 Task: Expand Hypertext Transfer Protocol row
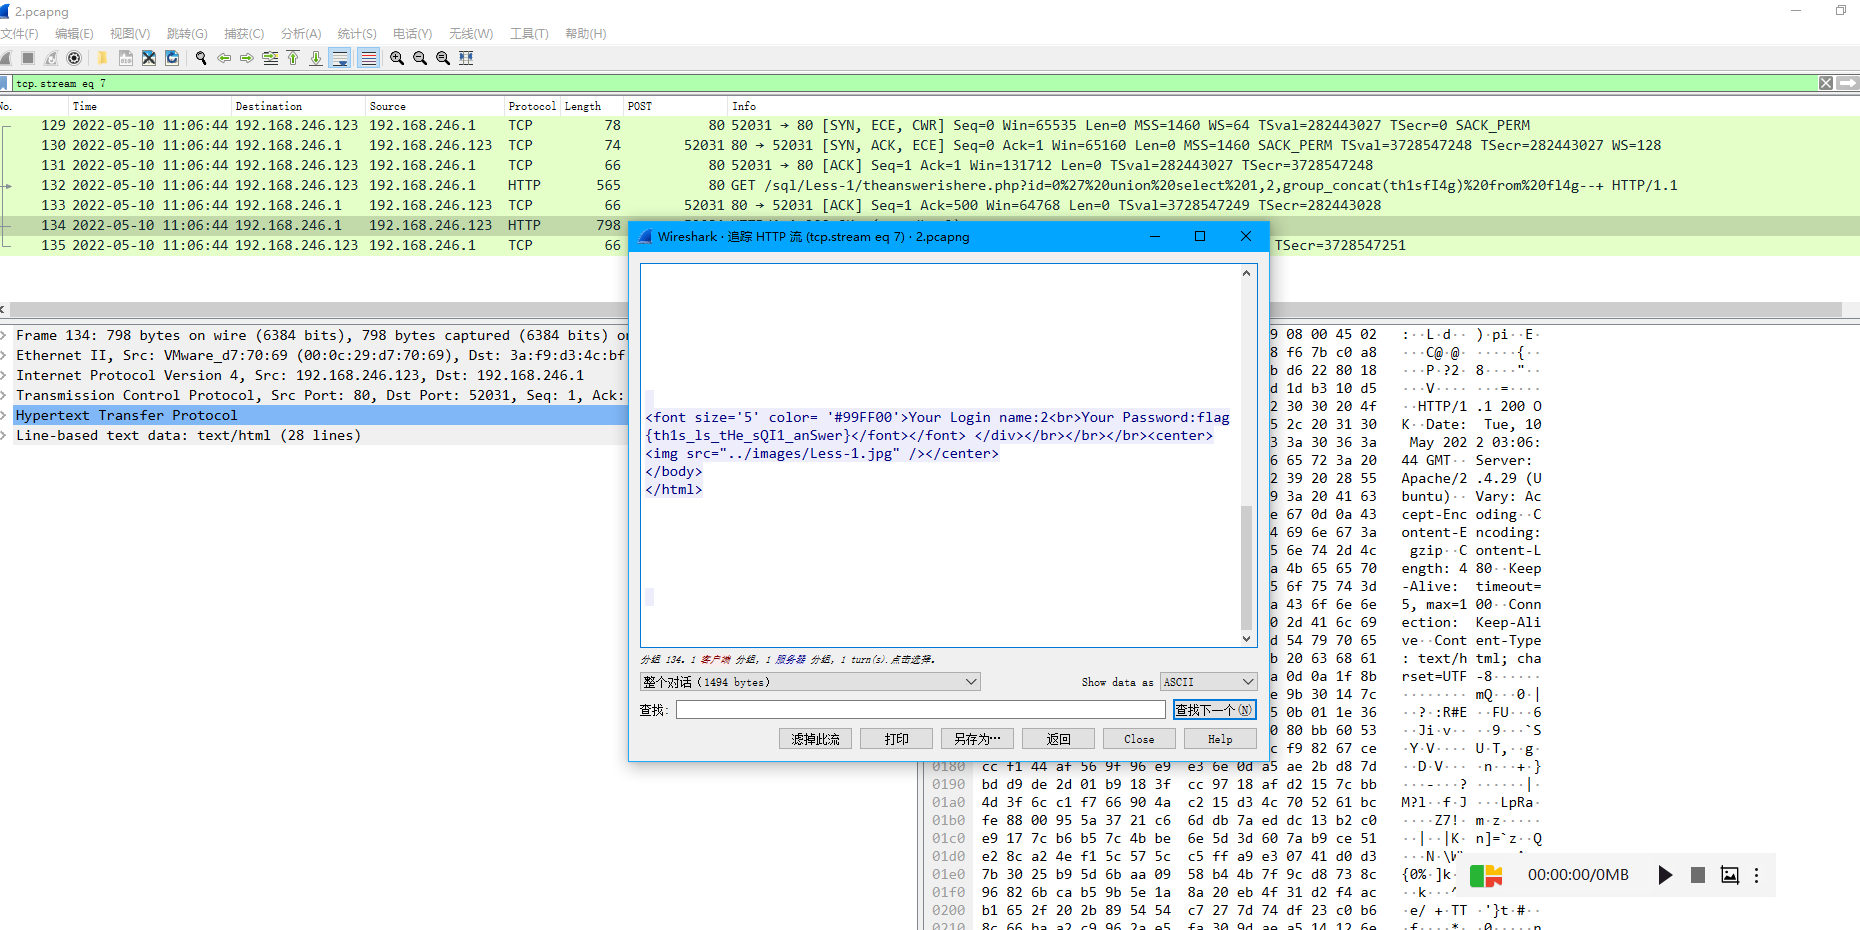point(5,416)
